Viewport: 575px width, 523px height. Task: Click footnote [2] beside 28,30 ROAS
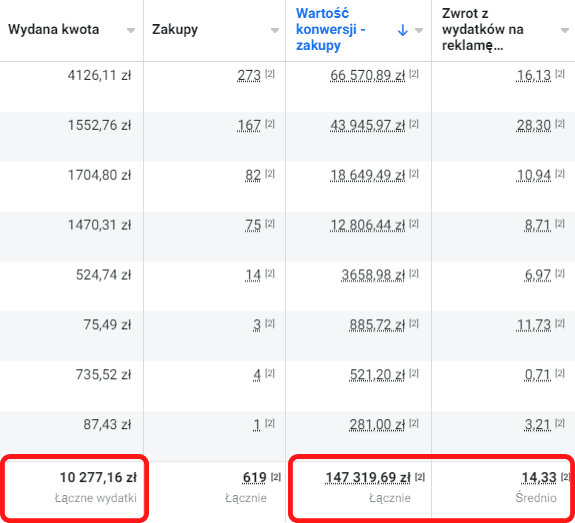coord(560,124)
